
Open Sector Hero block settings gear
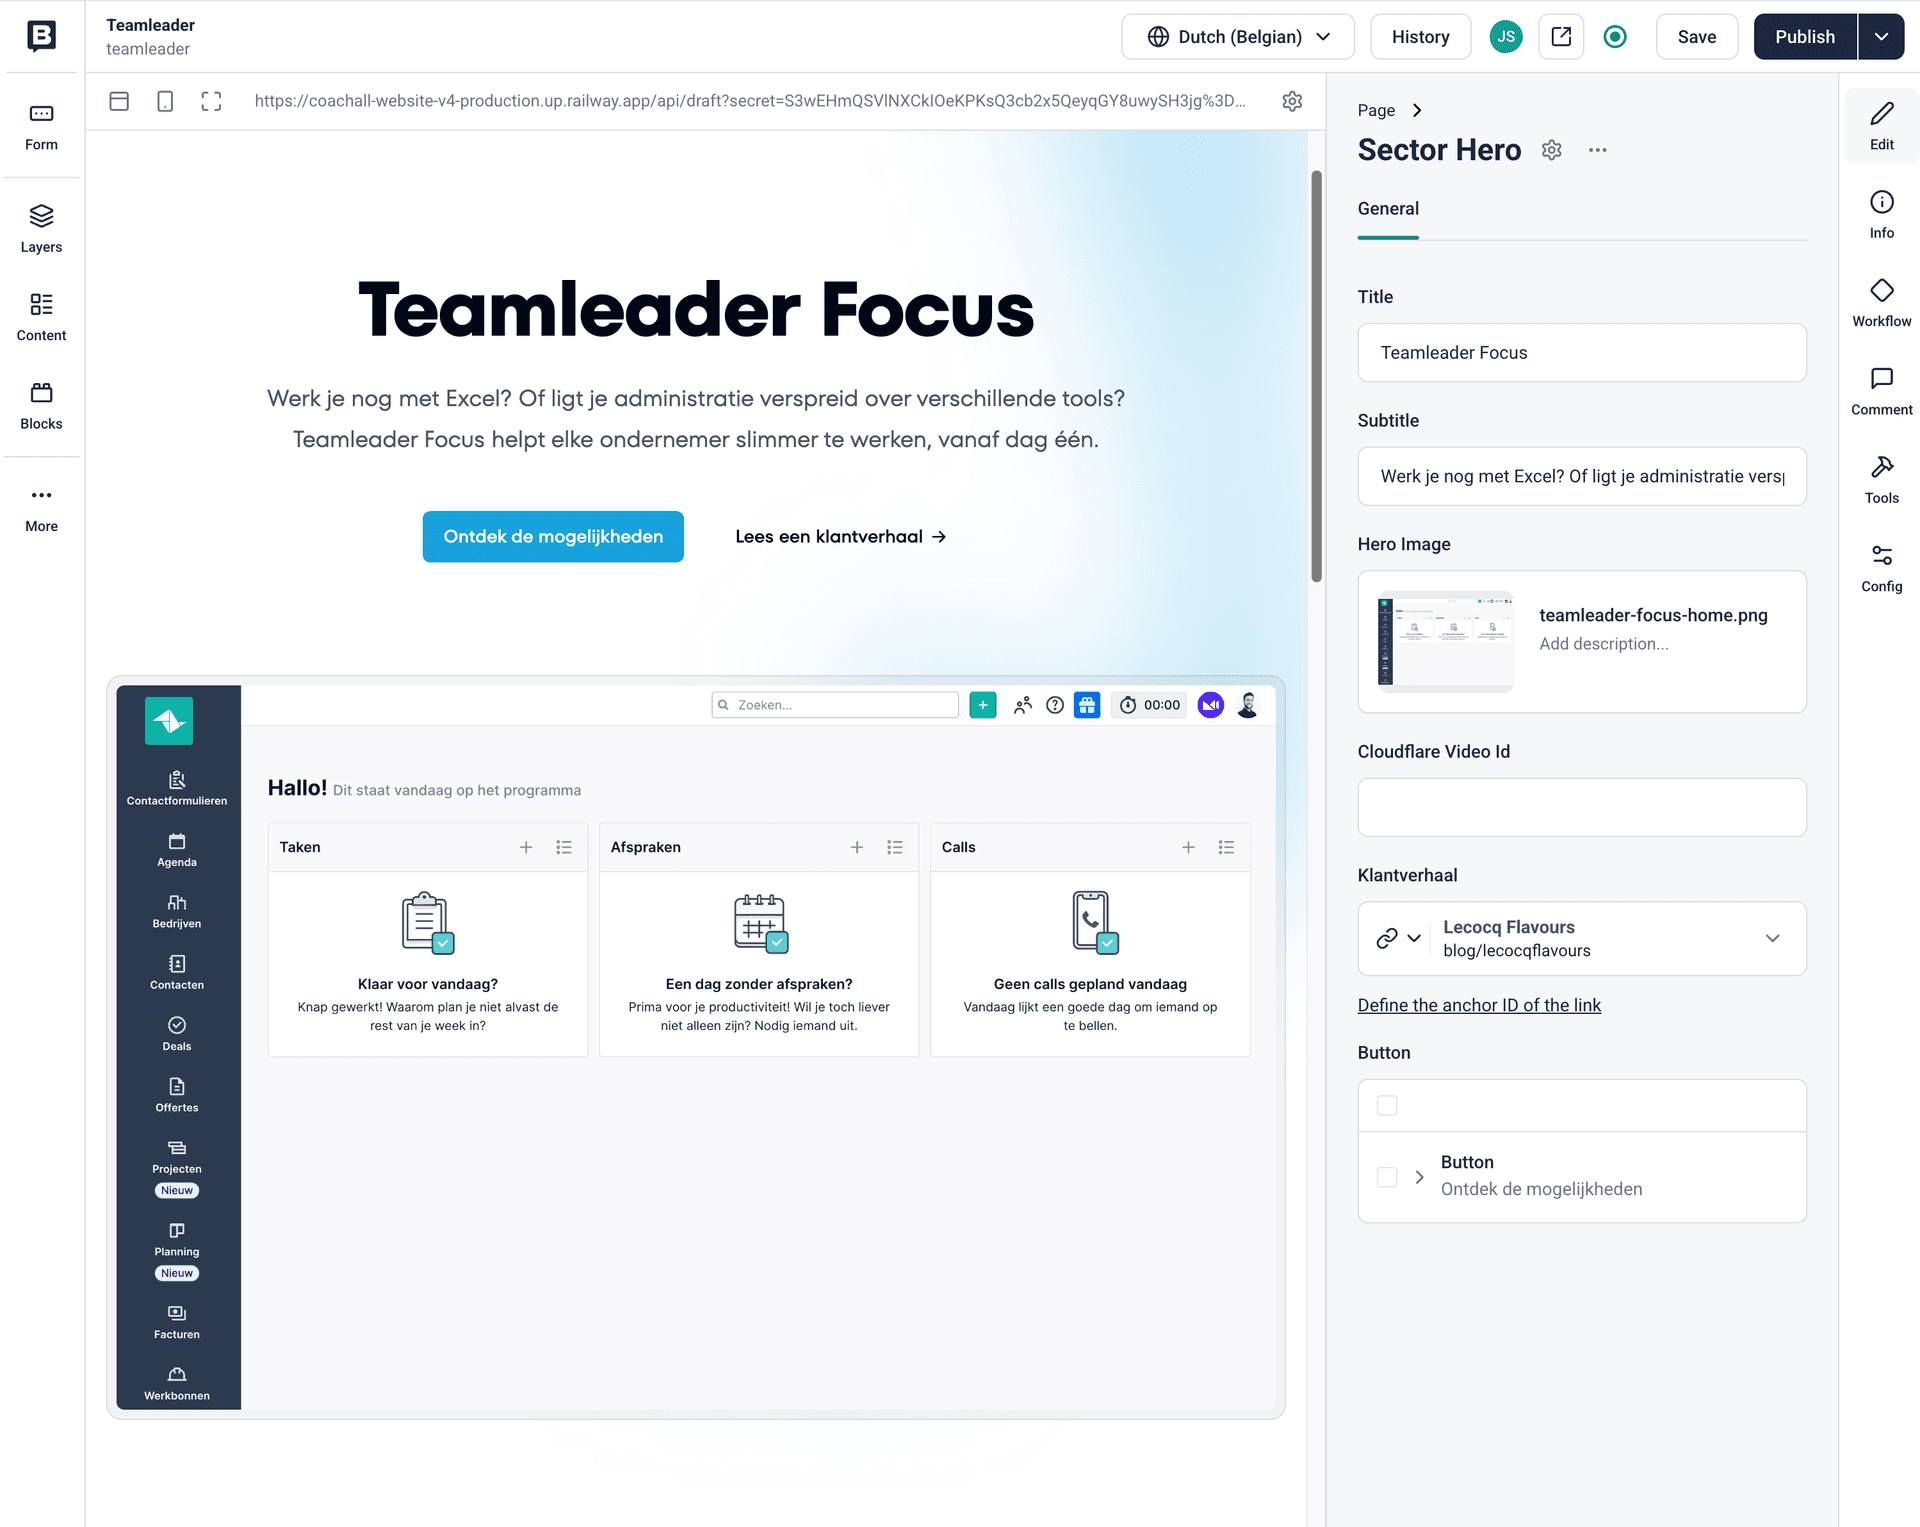coord(1551,150)
